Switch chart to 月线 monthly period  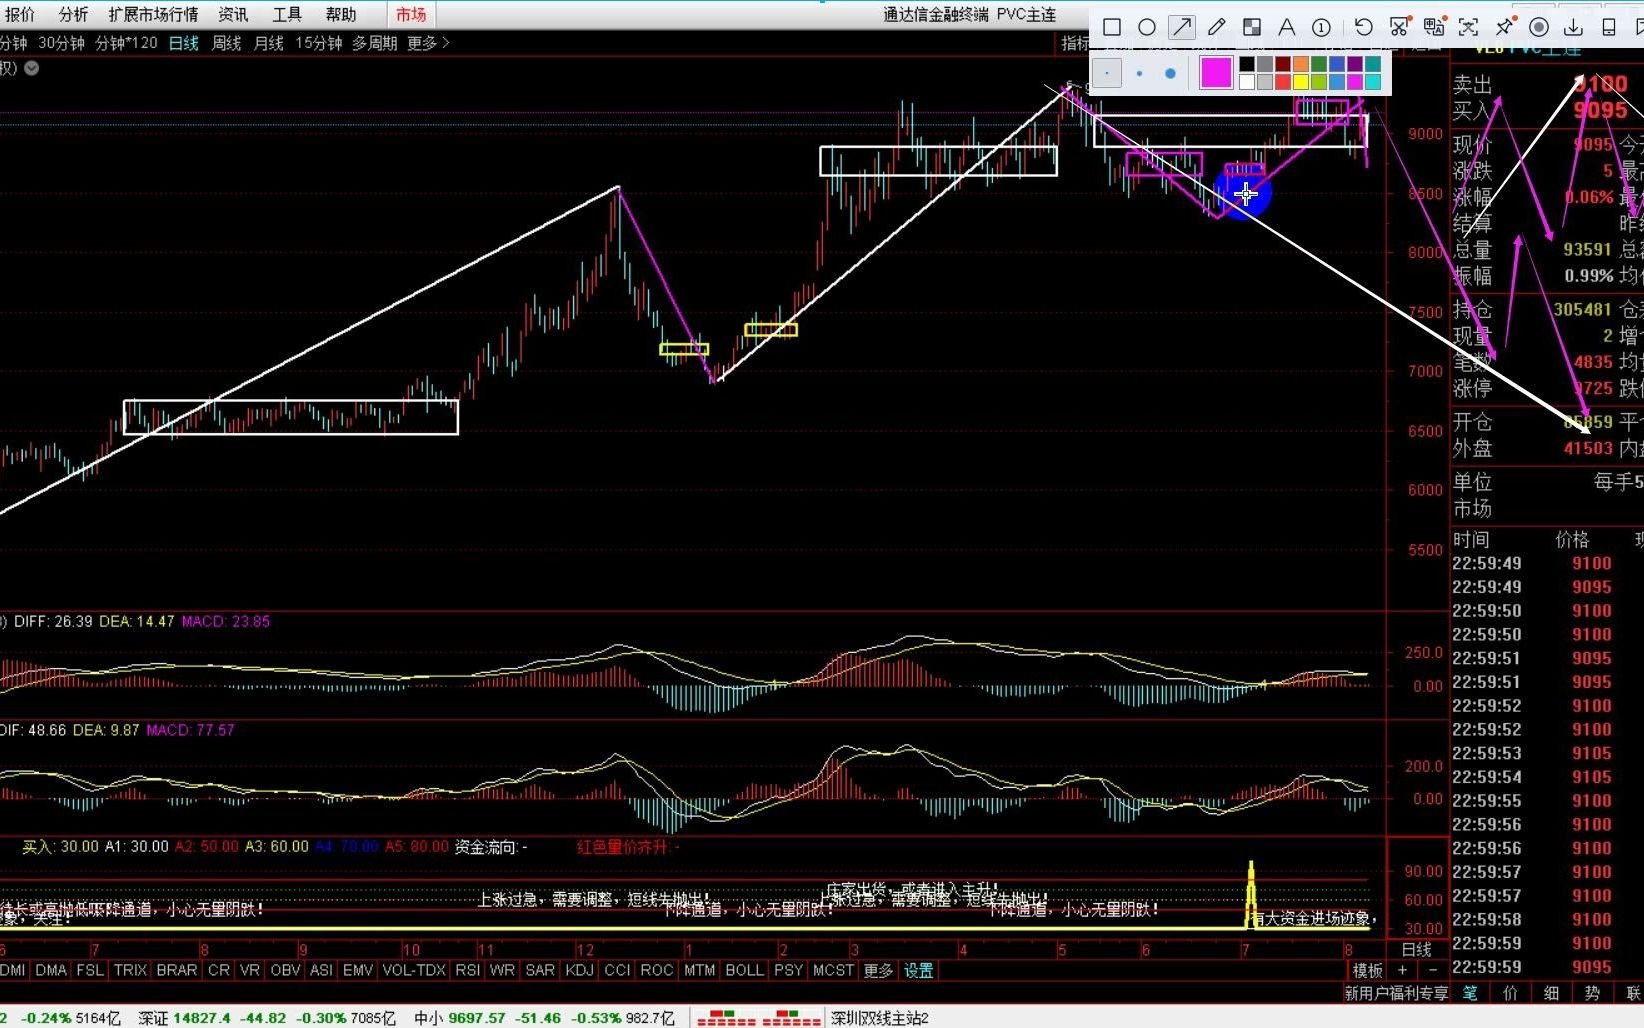pos(269,43)
